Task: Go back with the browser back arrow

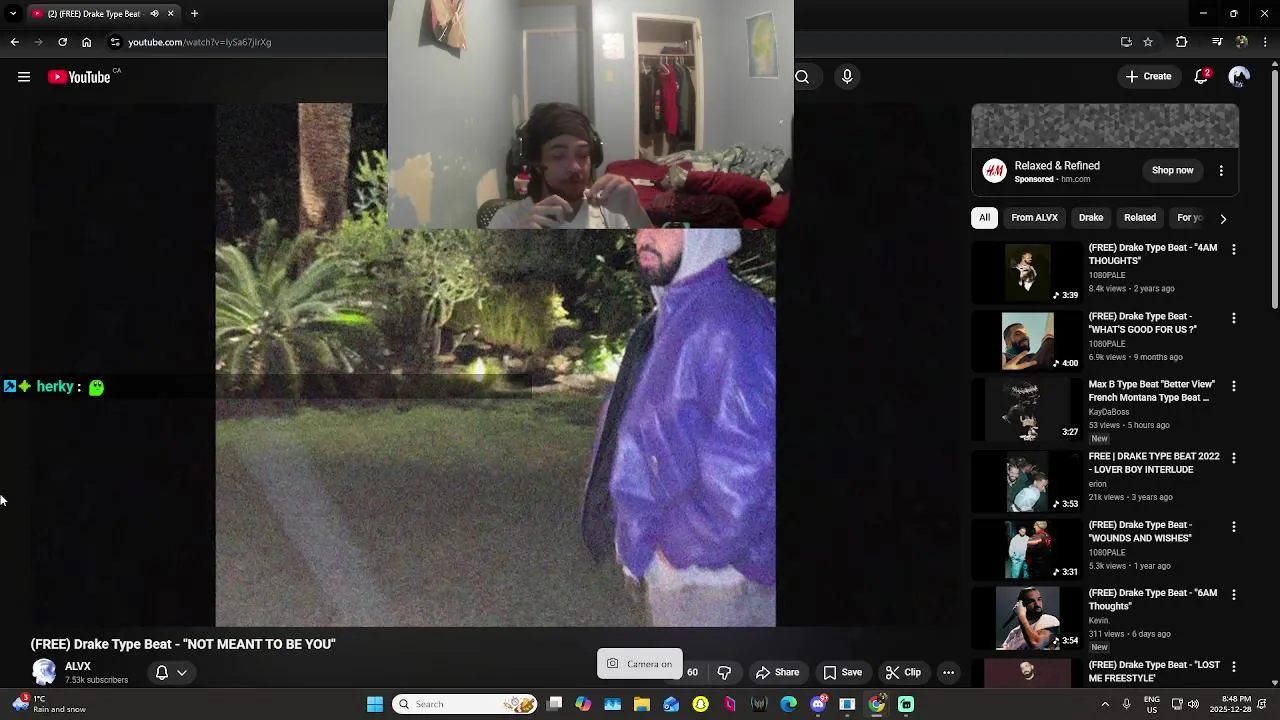Action: click(14, 42)
